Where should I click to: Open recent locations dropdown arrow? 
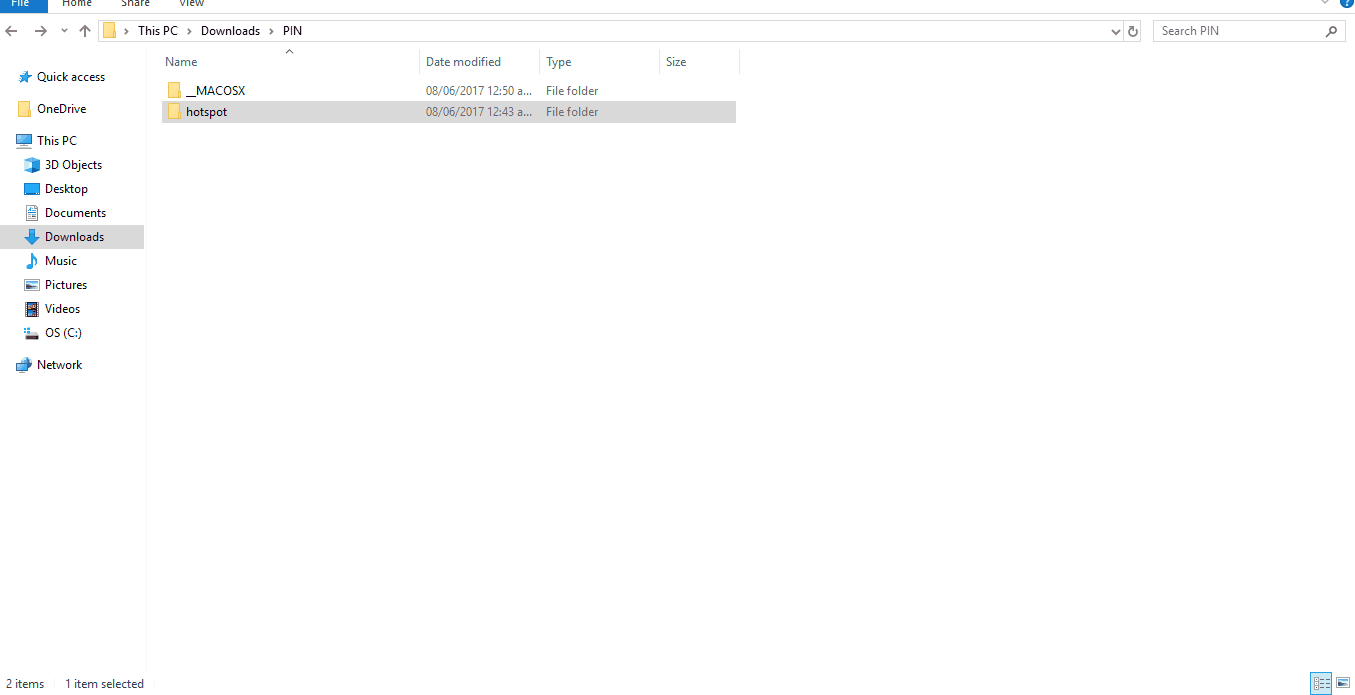point(64,31)
